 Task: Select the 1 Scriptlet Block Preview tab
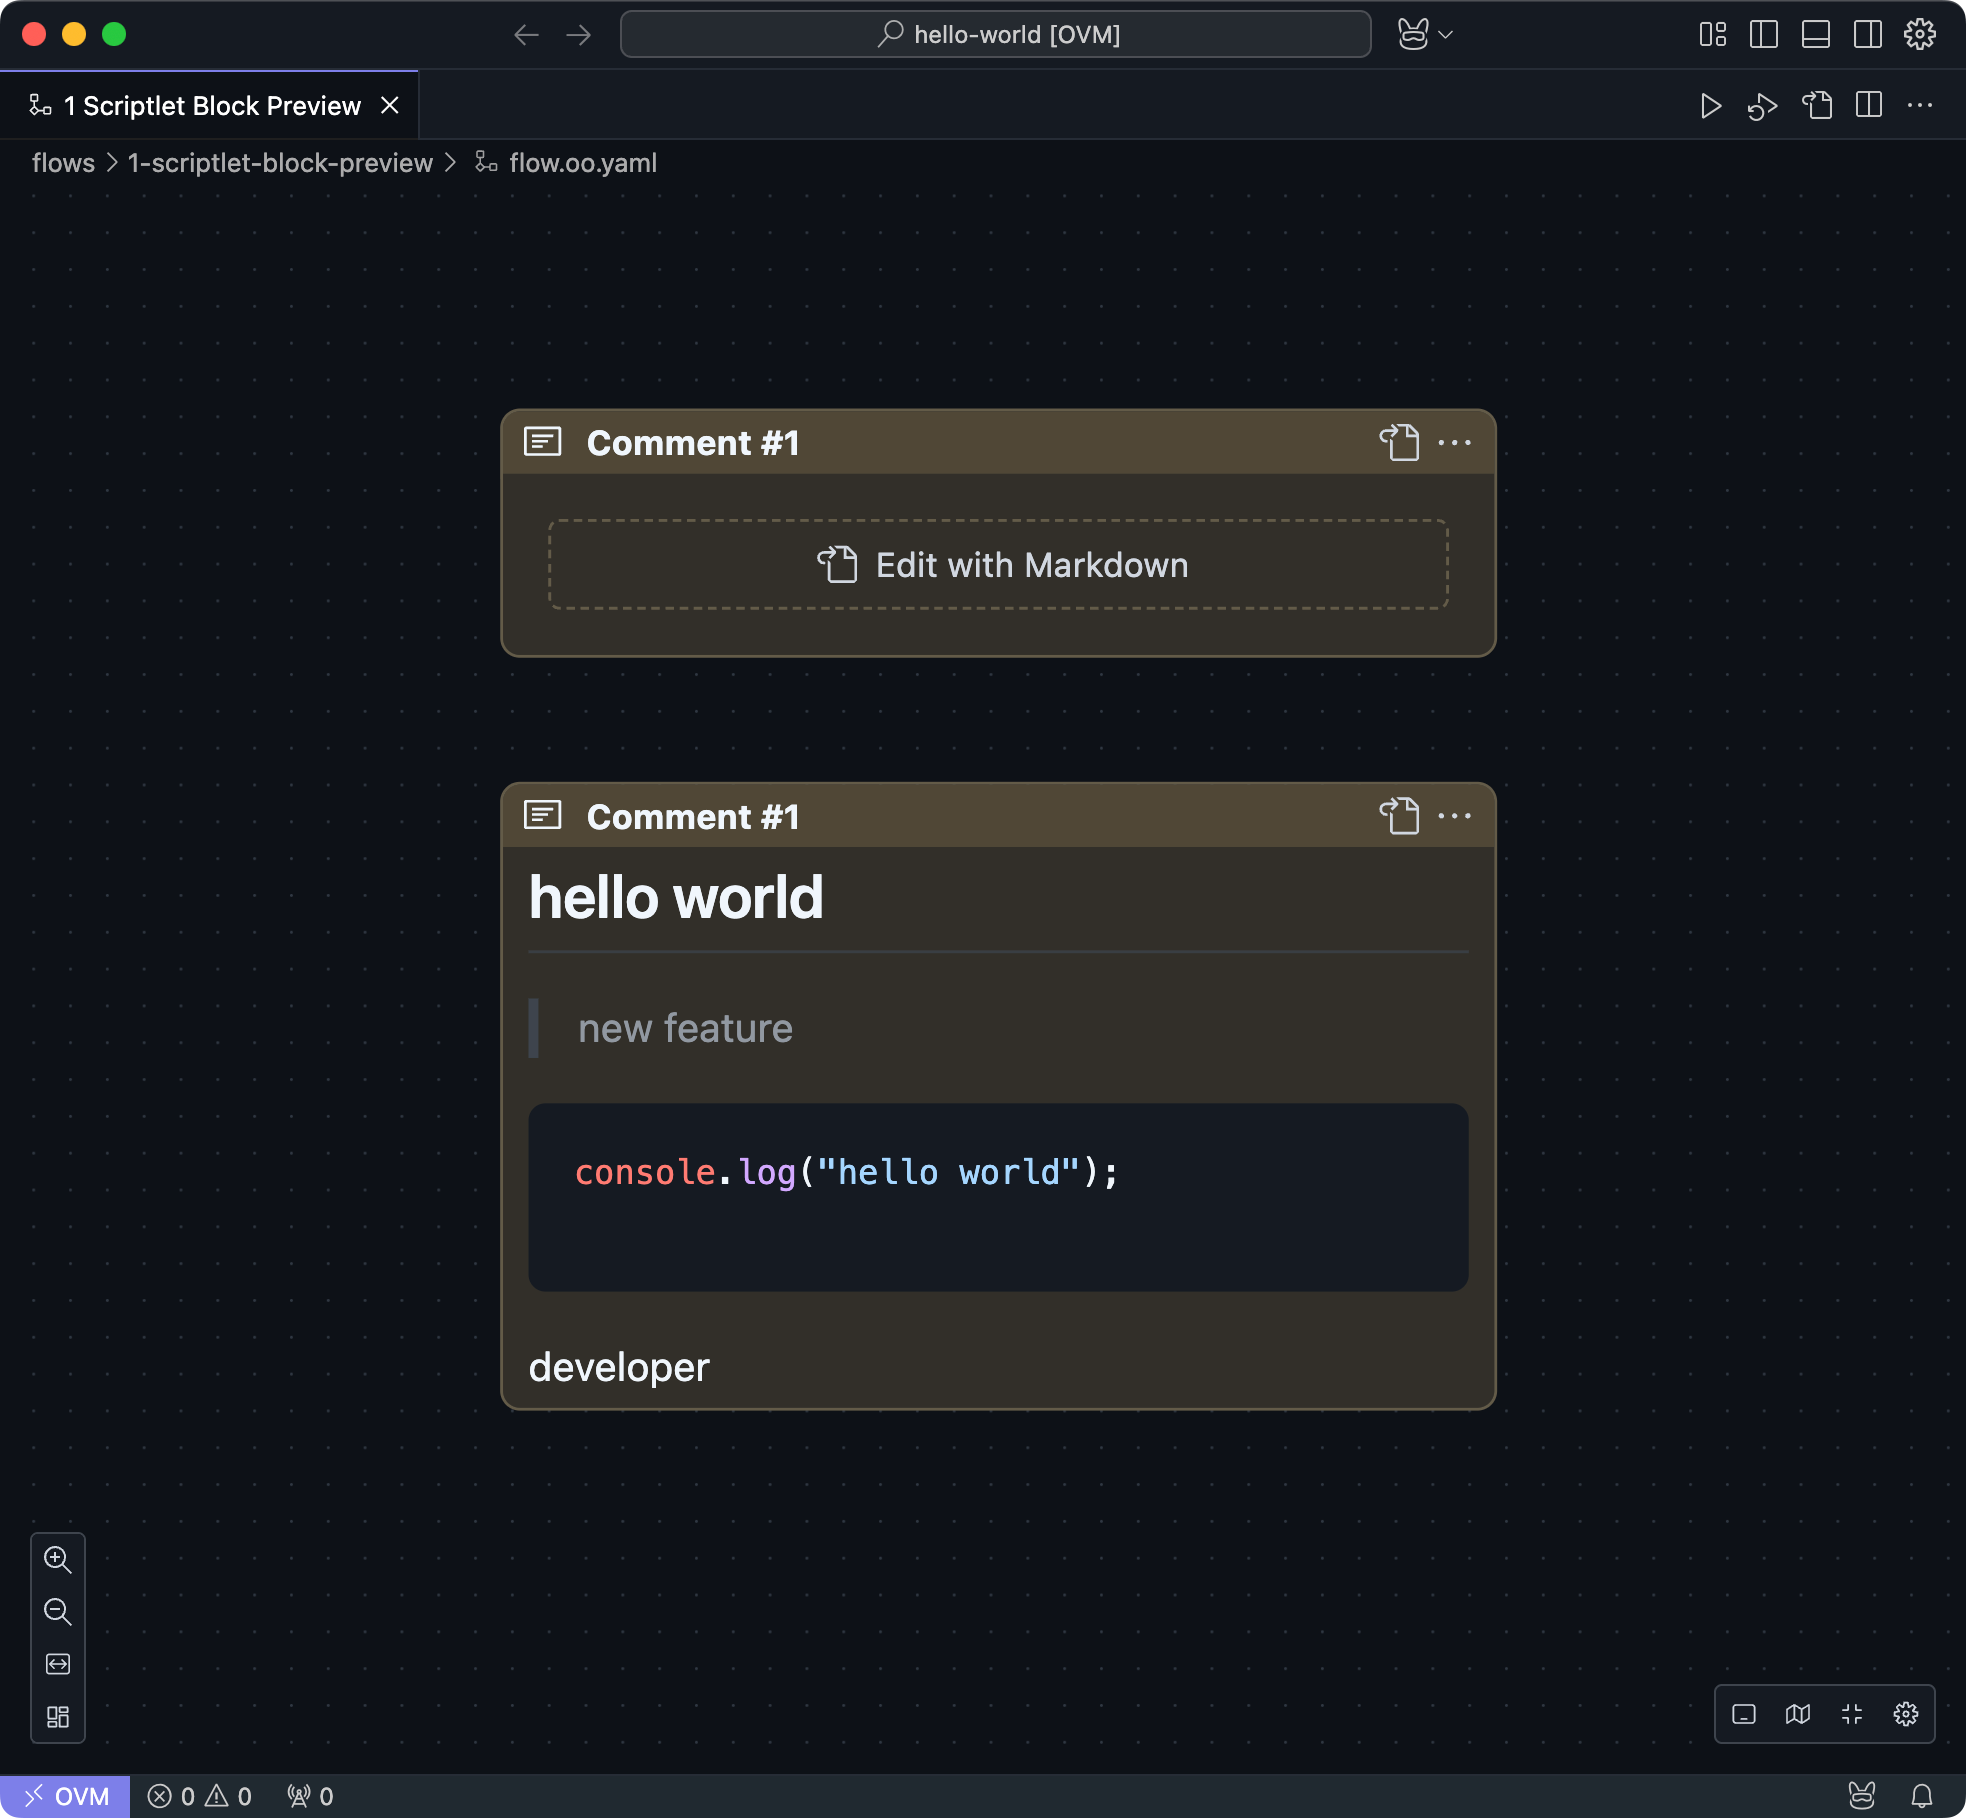pyautogui.click(x=210, y=106)
